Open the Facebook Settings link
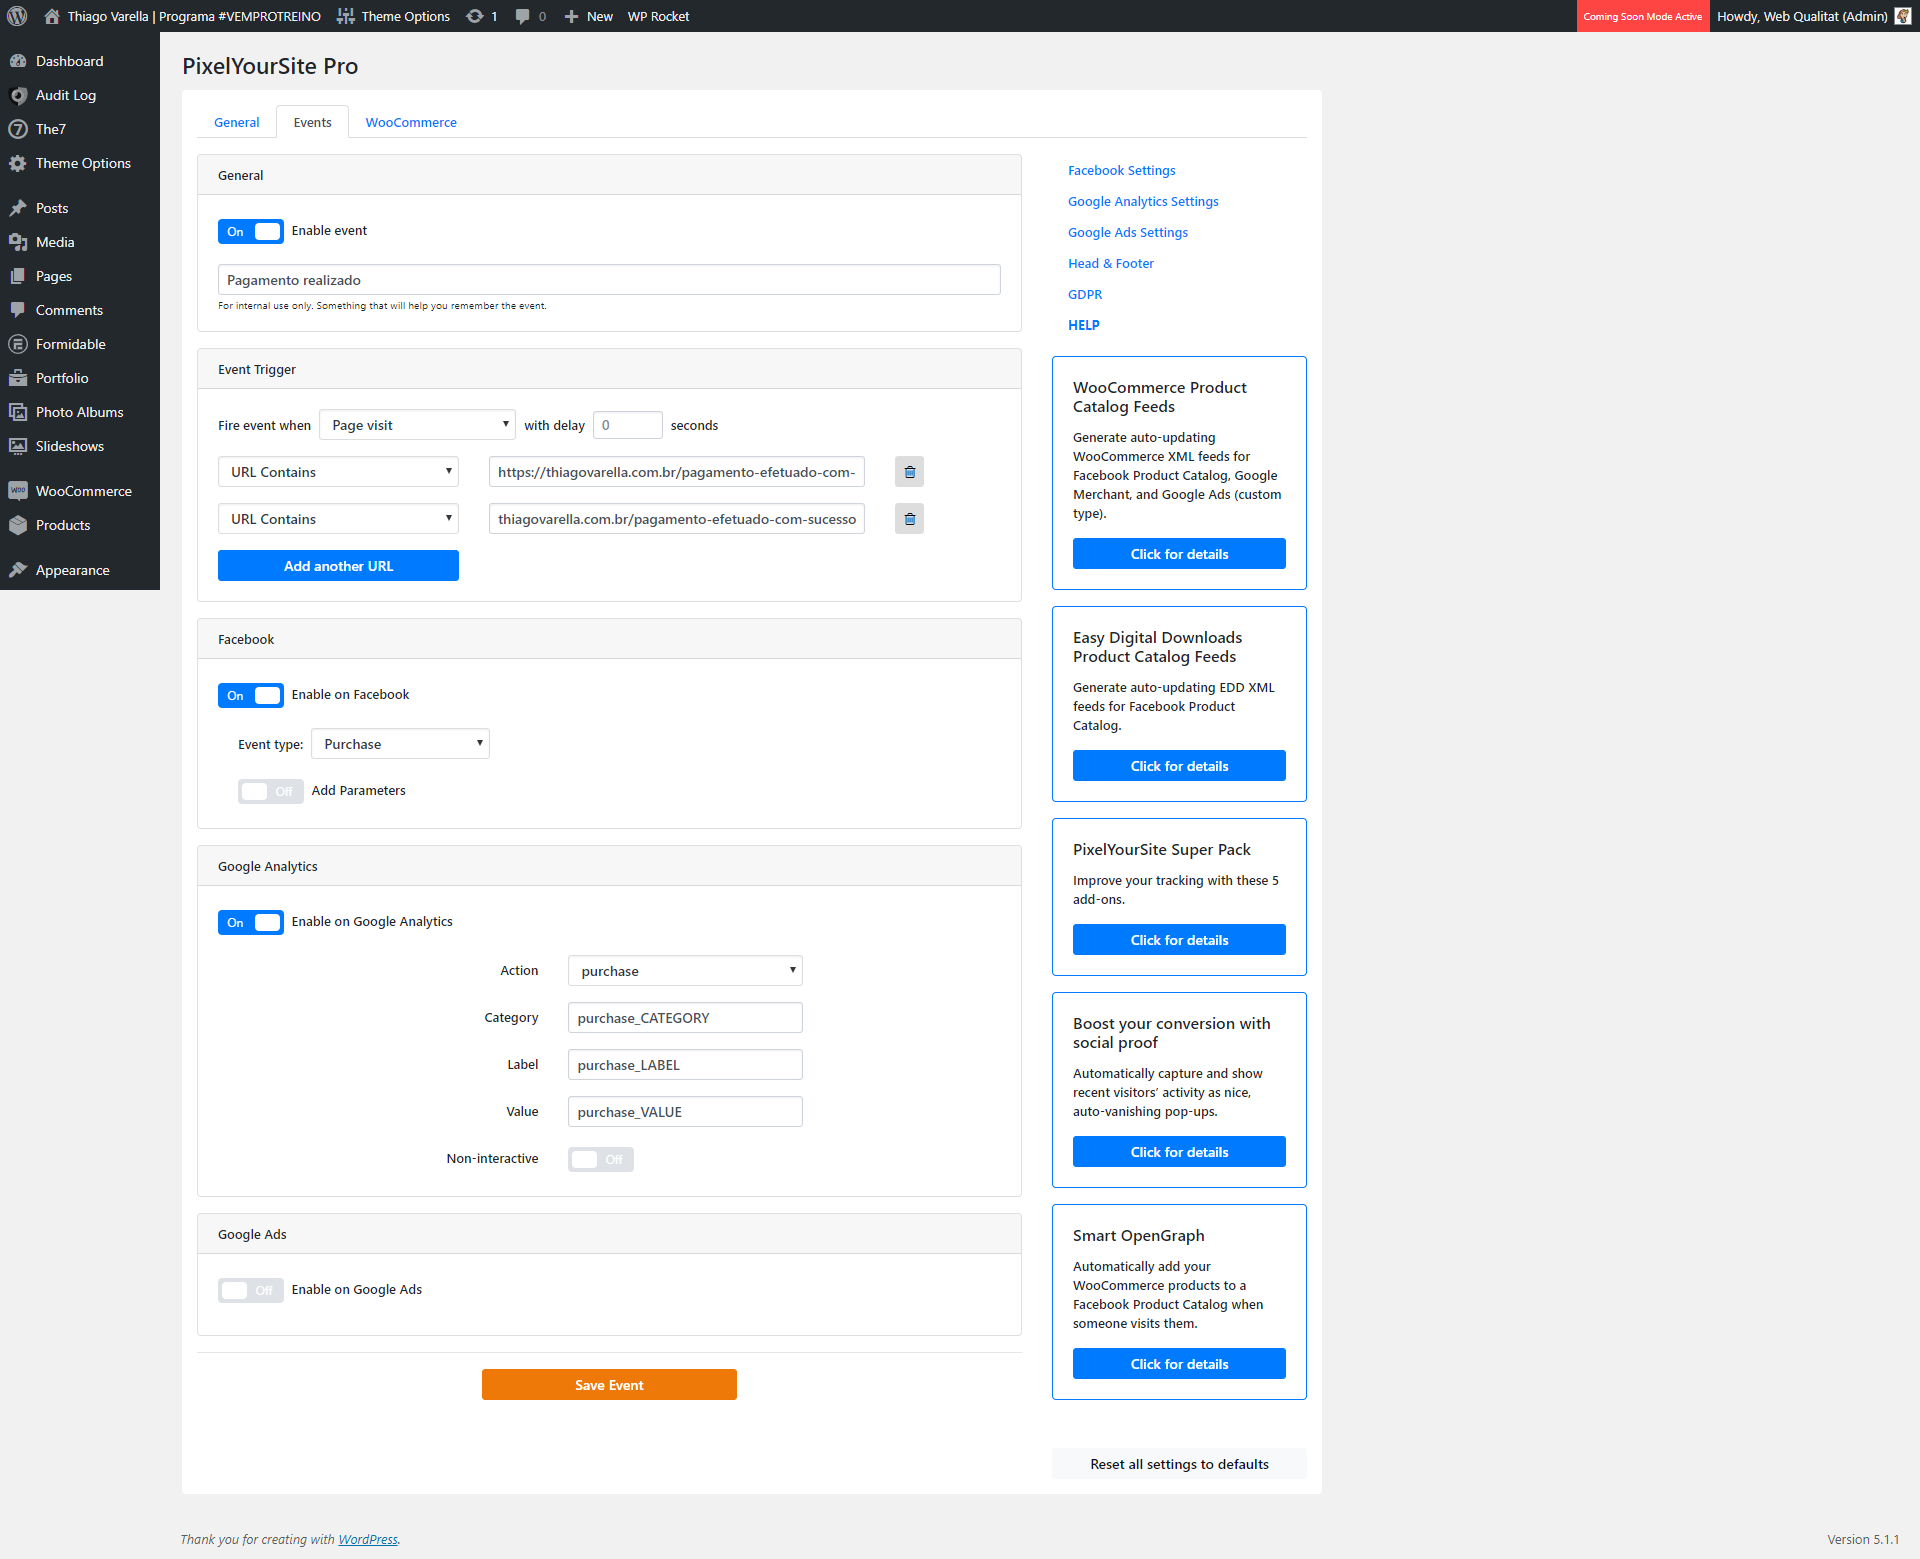This screenshot has height=1559, width=1920. (1121, 170)
